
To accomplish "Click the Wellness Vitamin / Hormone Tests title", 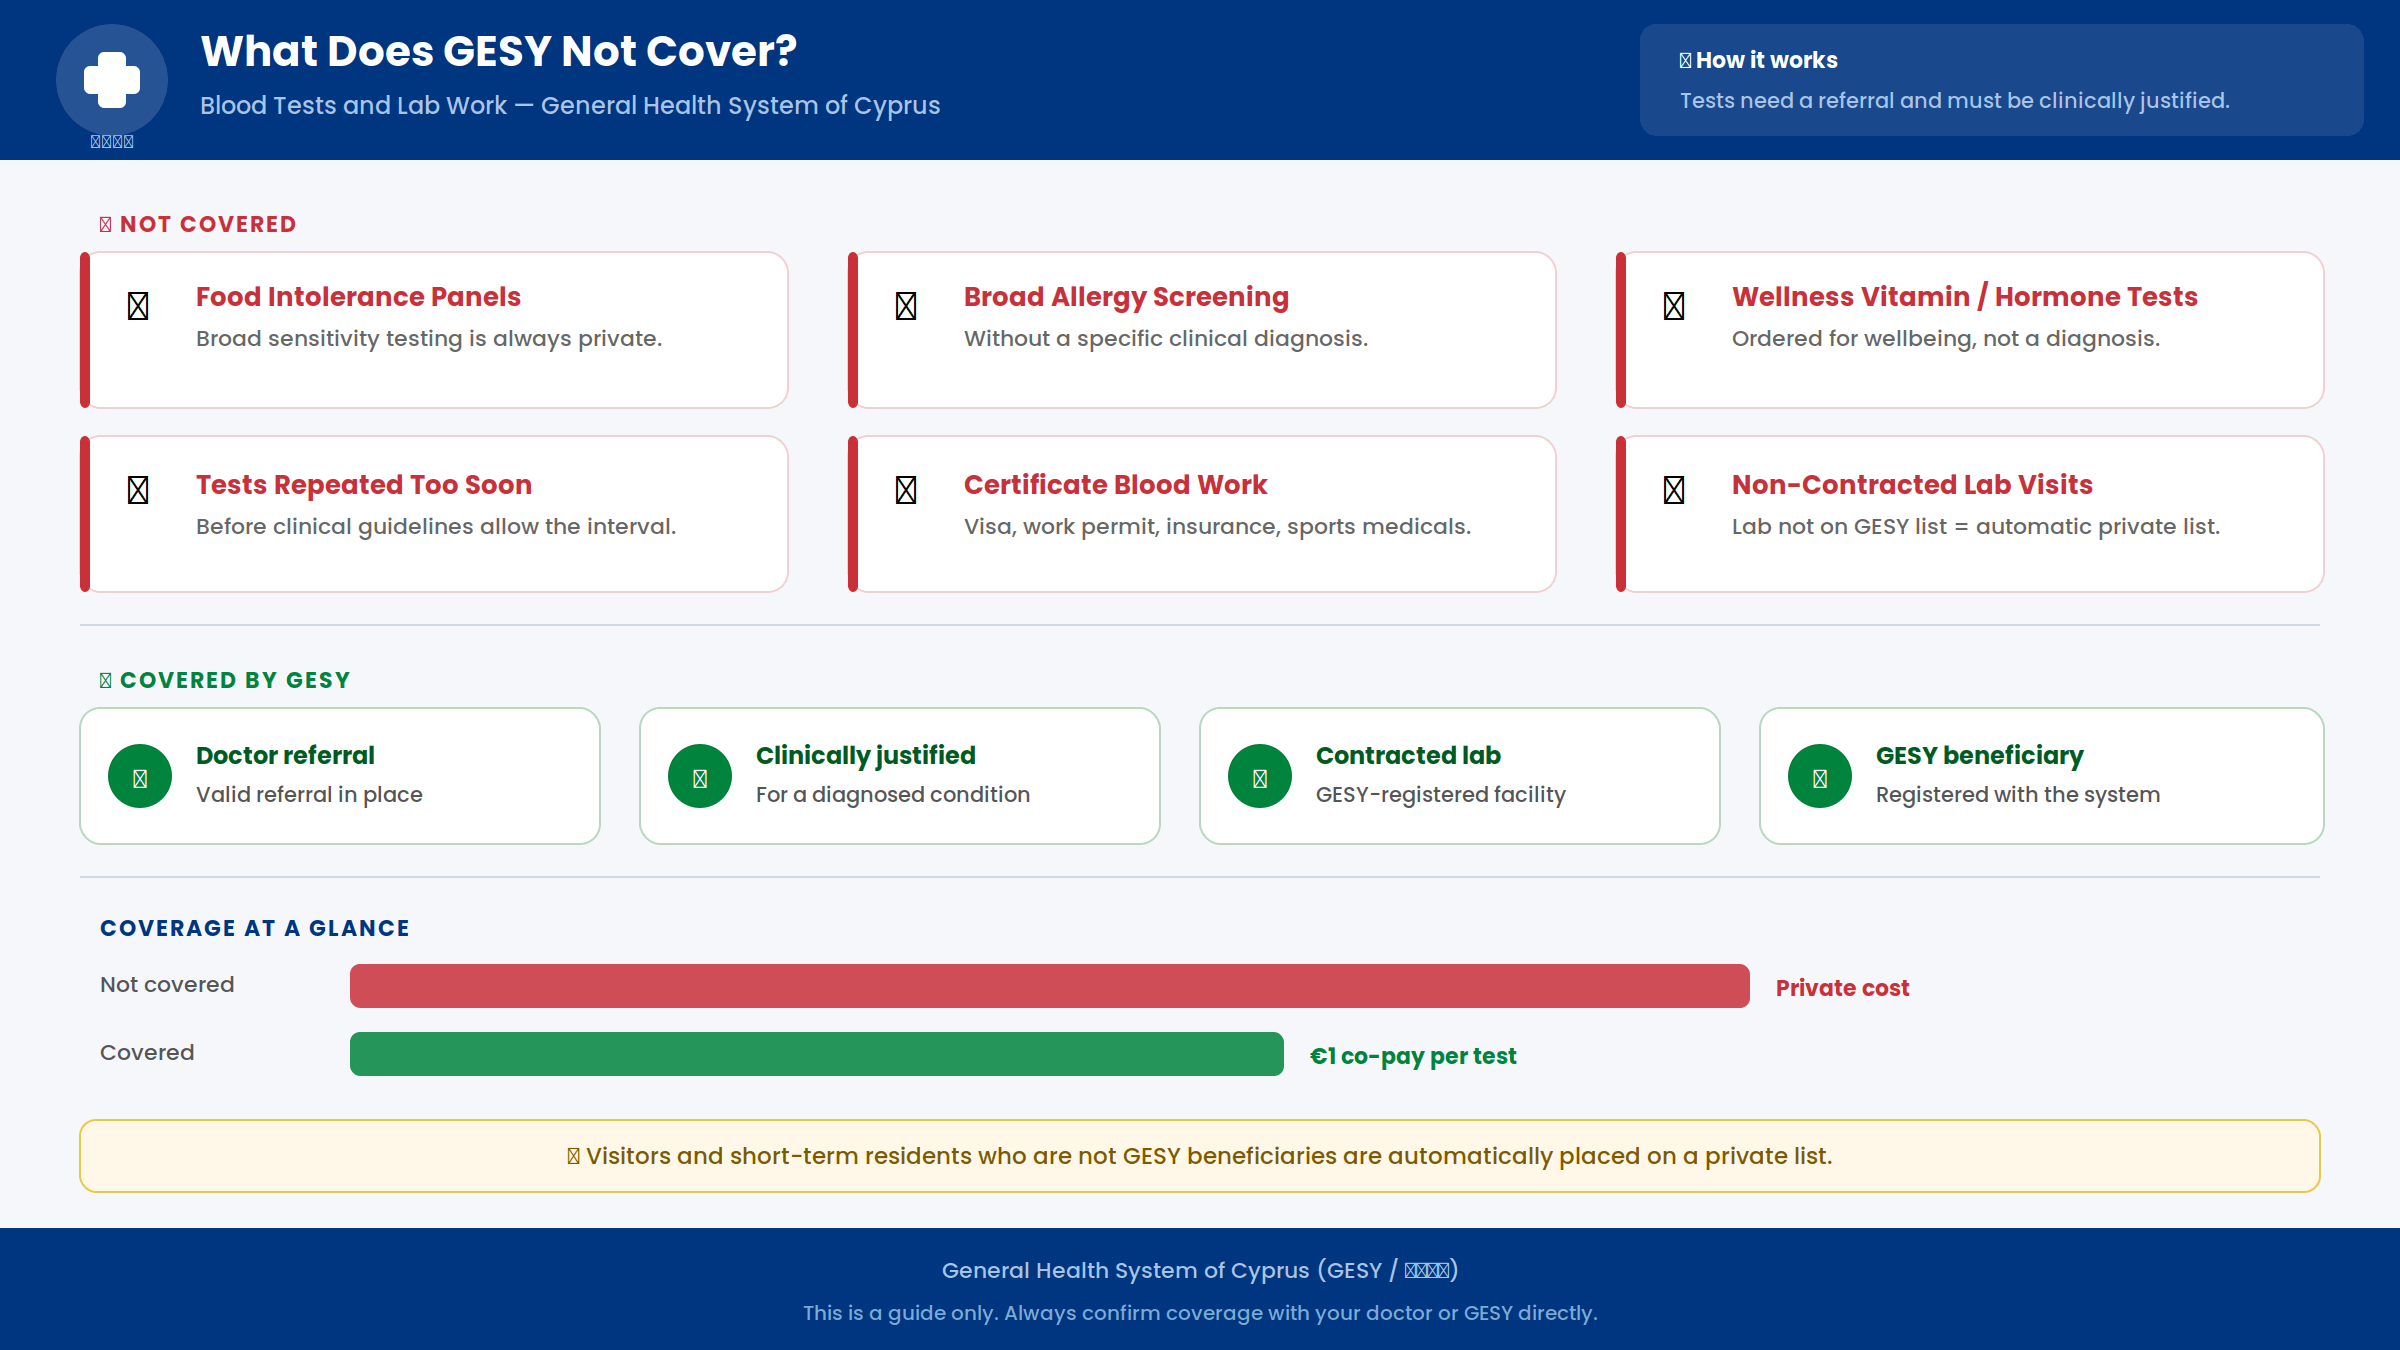I will pos(1965,297).
